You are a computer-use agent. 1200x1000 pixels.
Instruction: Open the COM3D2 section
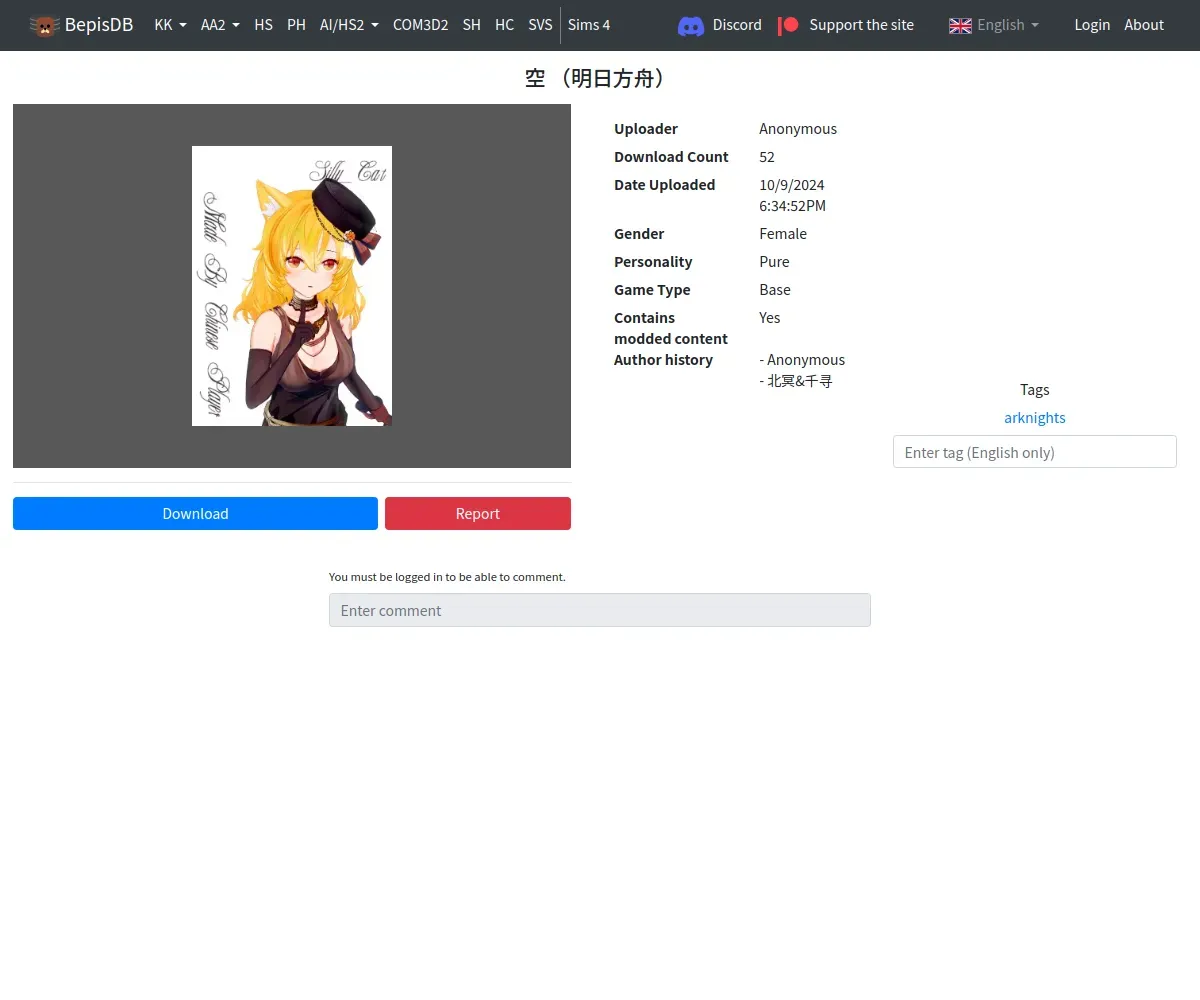pos(420,25)
